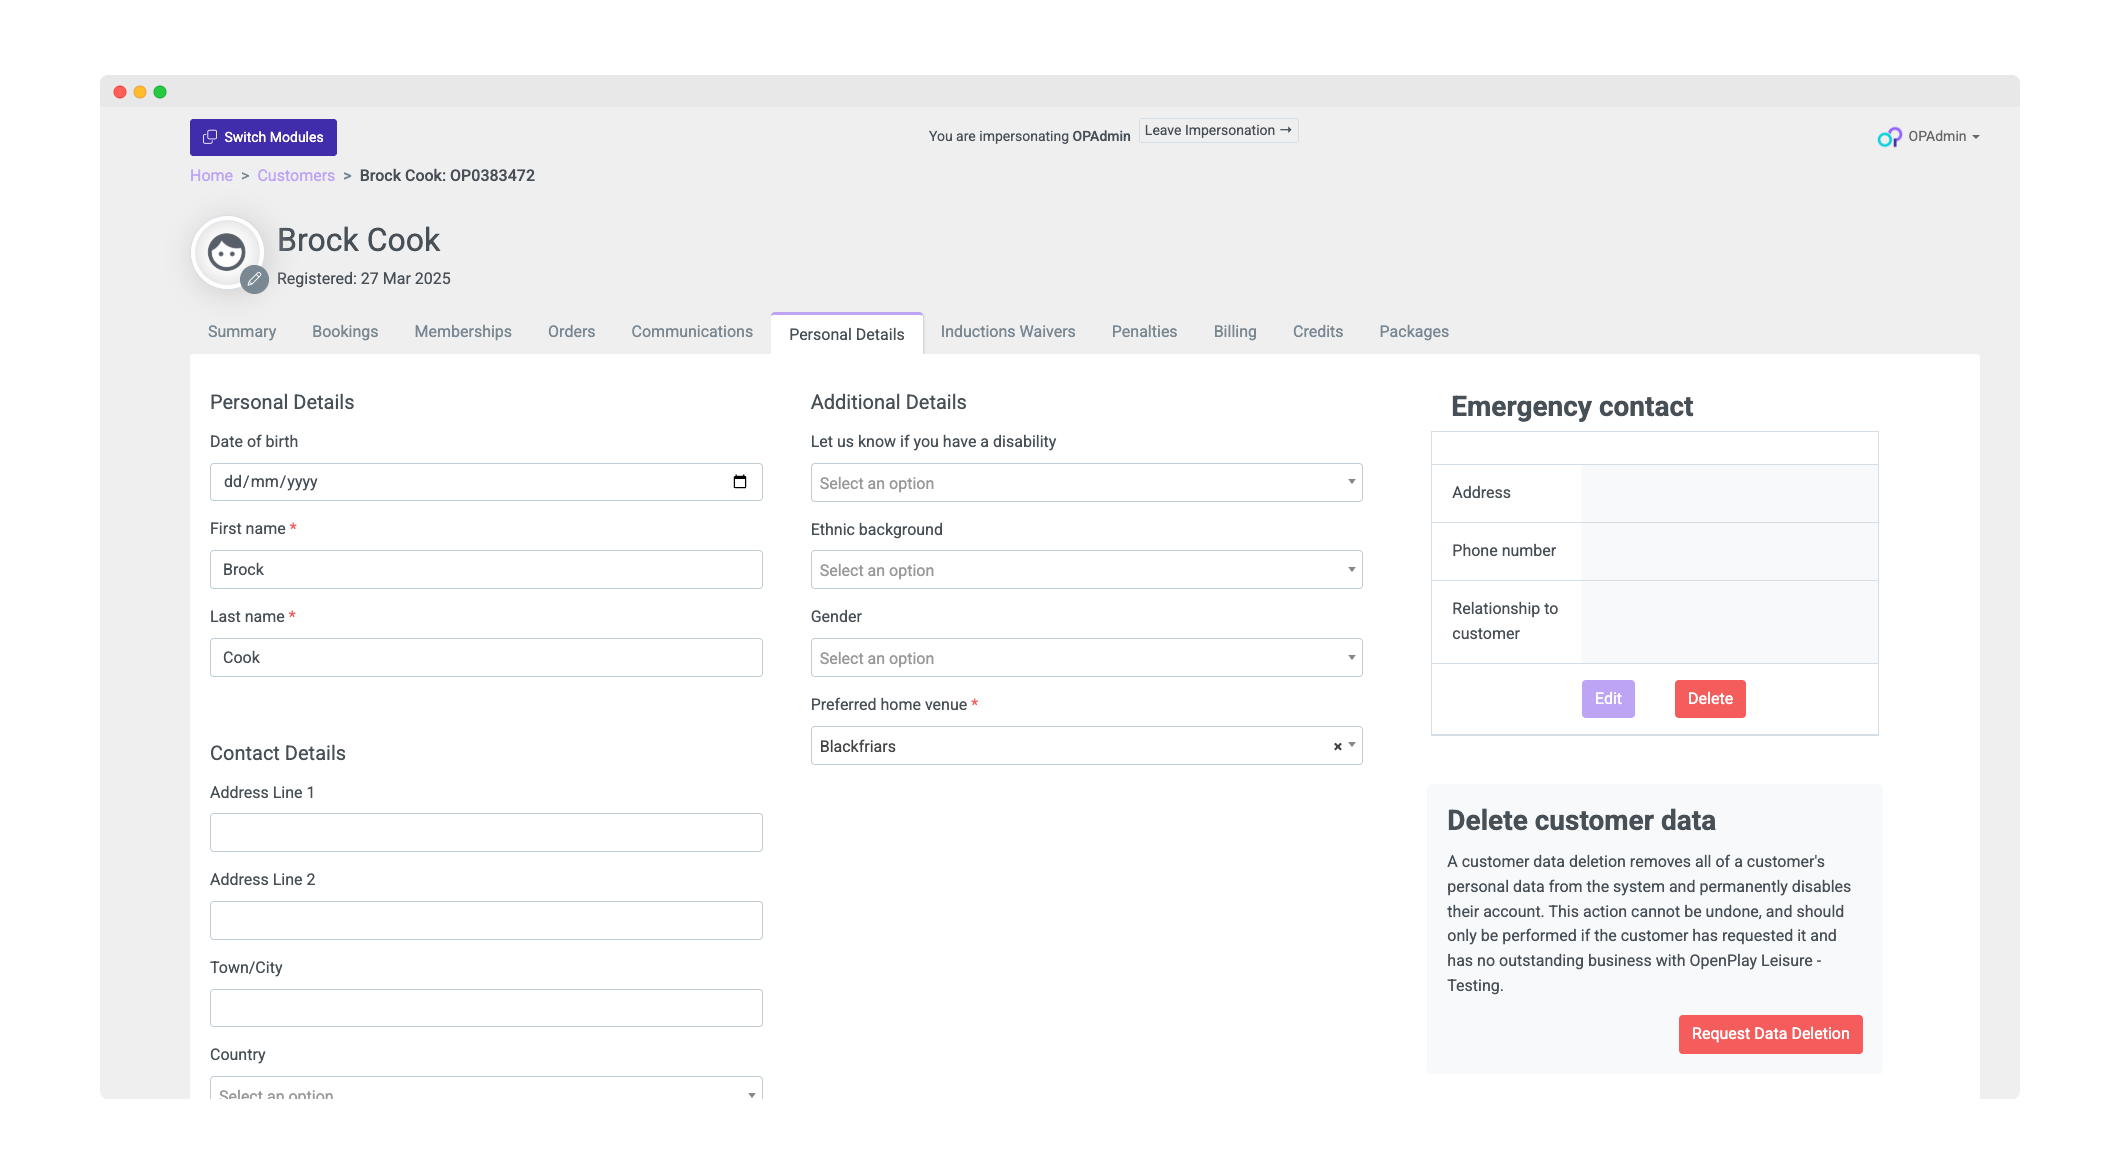Click Leave Impersonation button
The width and height of the screenshot is (2120, 1174).
pos(1218,130)
